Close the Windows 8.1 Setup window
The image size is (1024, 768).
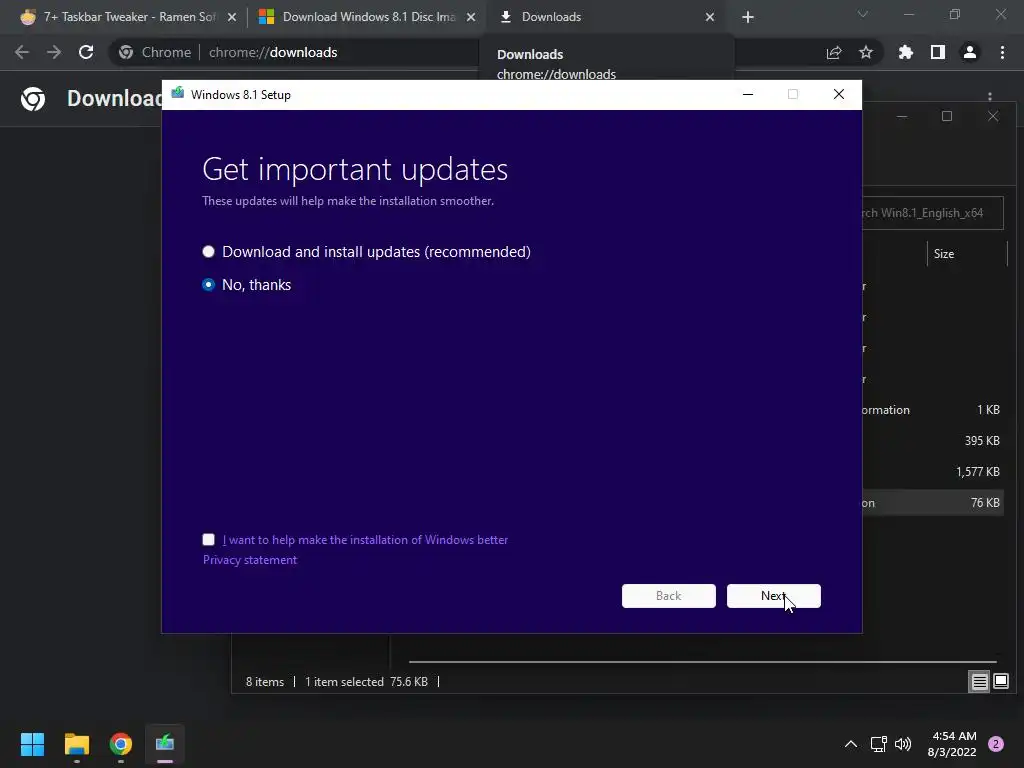839,95
